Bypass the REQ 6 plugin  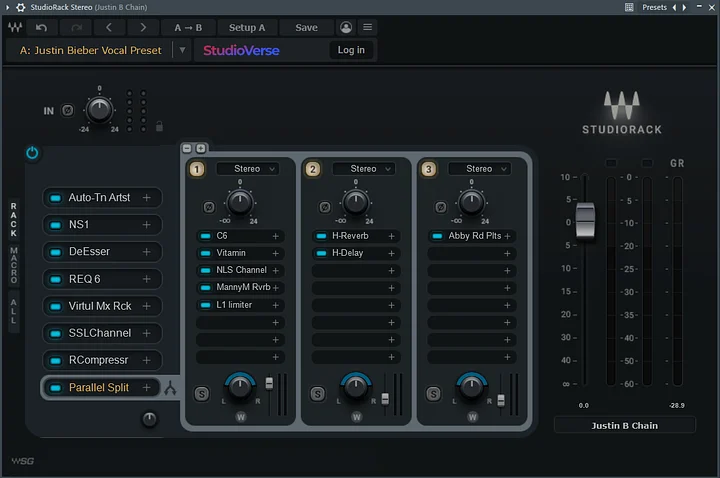[x=56, y=279]
